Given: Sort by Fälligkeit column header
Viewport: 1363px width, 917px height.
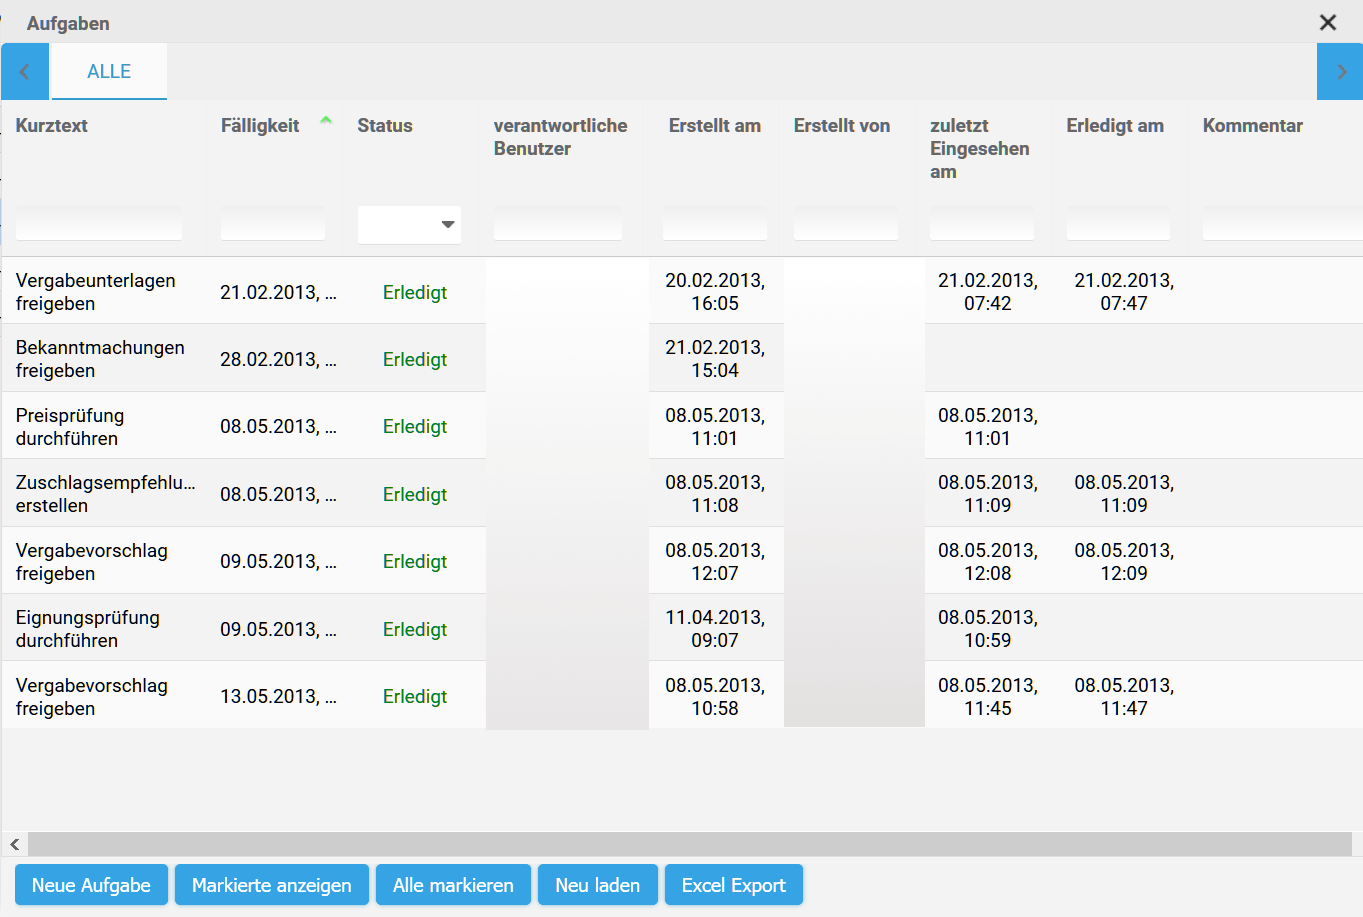Looking at the screenshot, I should point(260,125).
